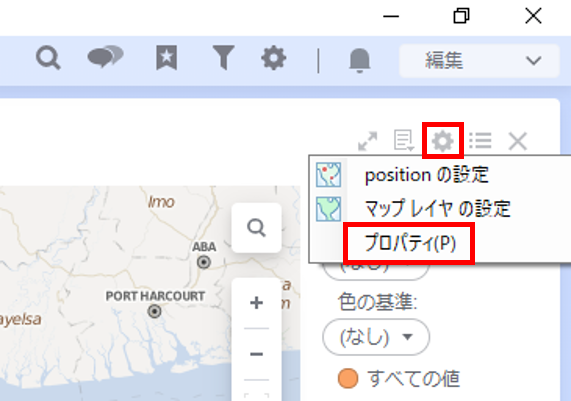Expand the 編集 dropdown
The height and width of the screenshot is (401, 571).
(x=479, y=60)
